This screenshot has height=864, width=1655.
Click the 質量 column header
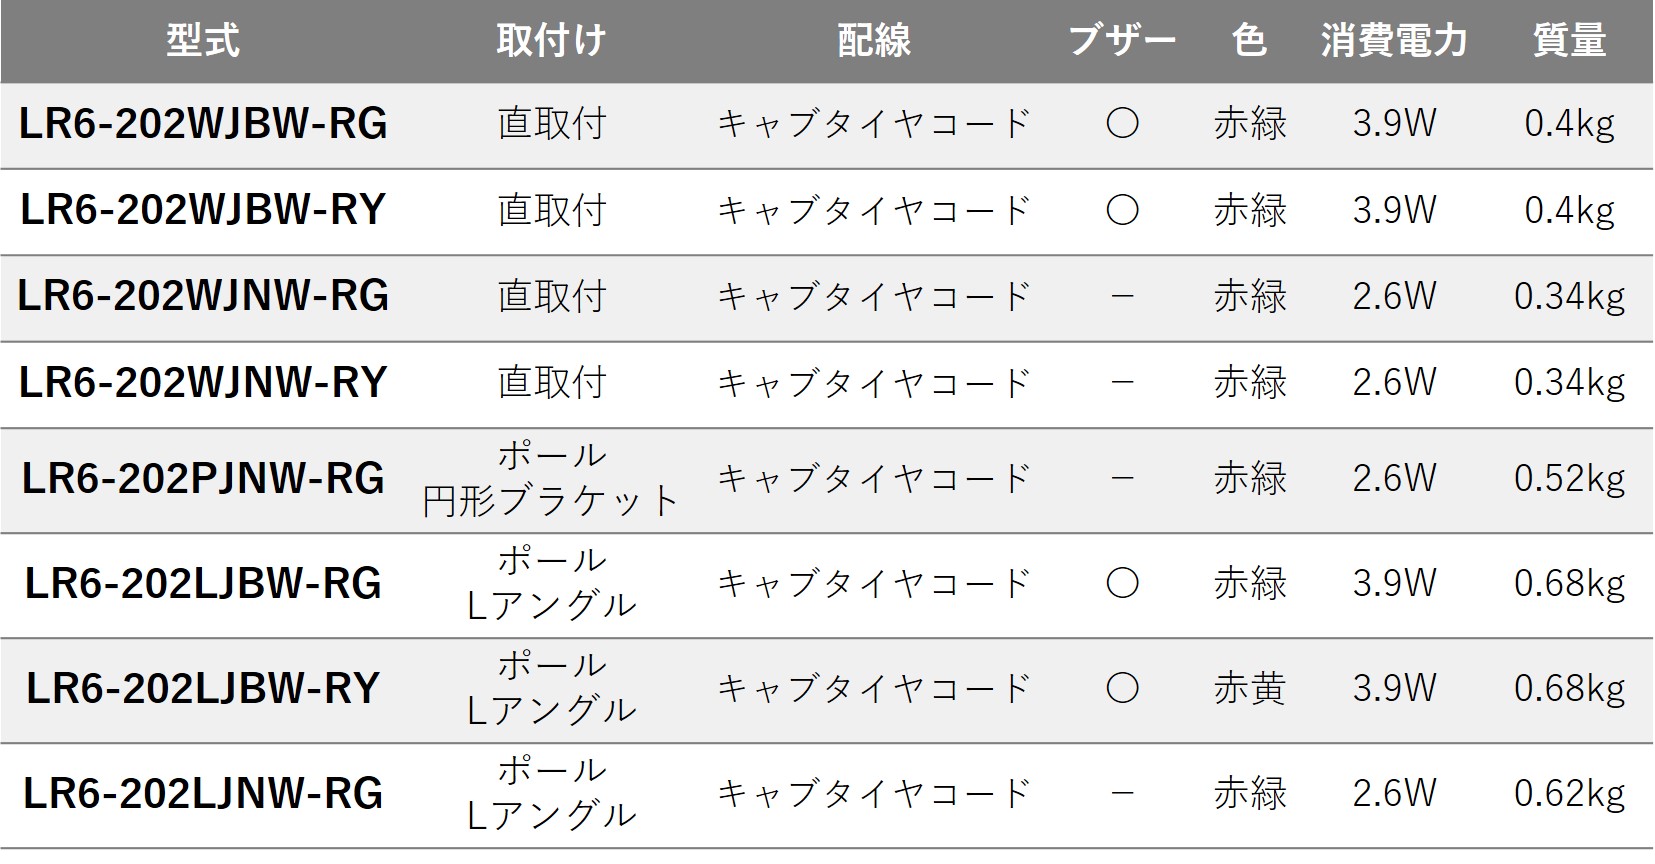(x=1569, y=41)
